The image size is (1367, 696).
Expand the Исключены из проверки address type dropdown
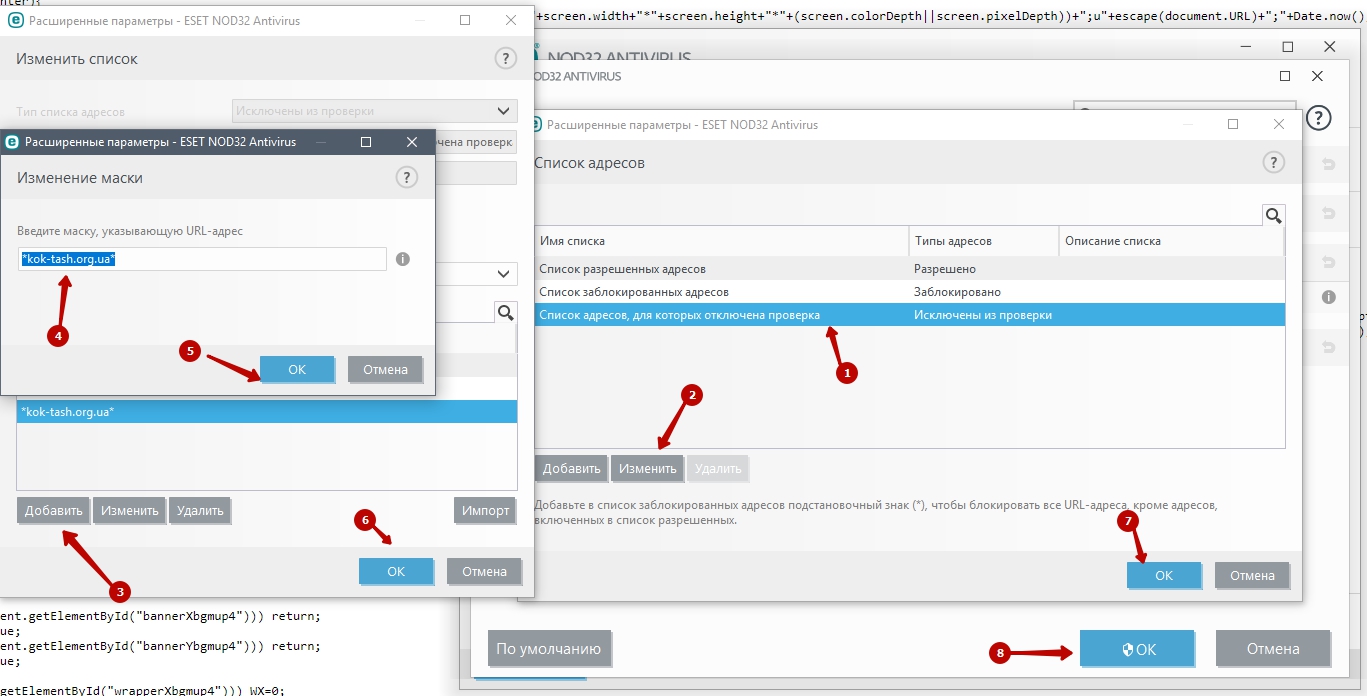(x=503, y=110)
